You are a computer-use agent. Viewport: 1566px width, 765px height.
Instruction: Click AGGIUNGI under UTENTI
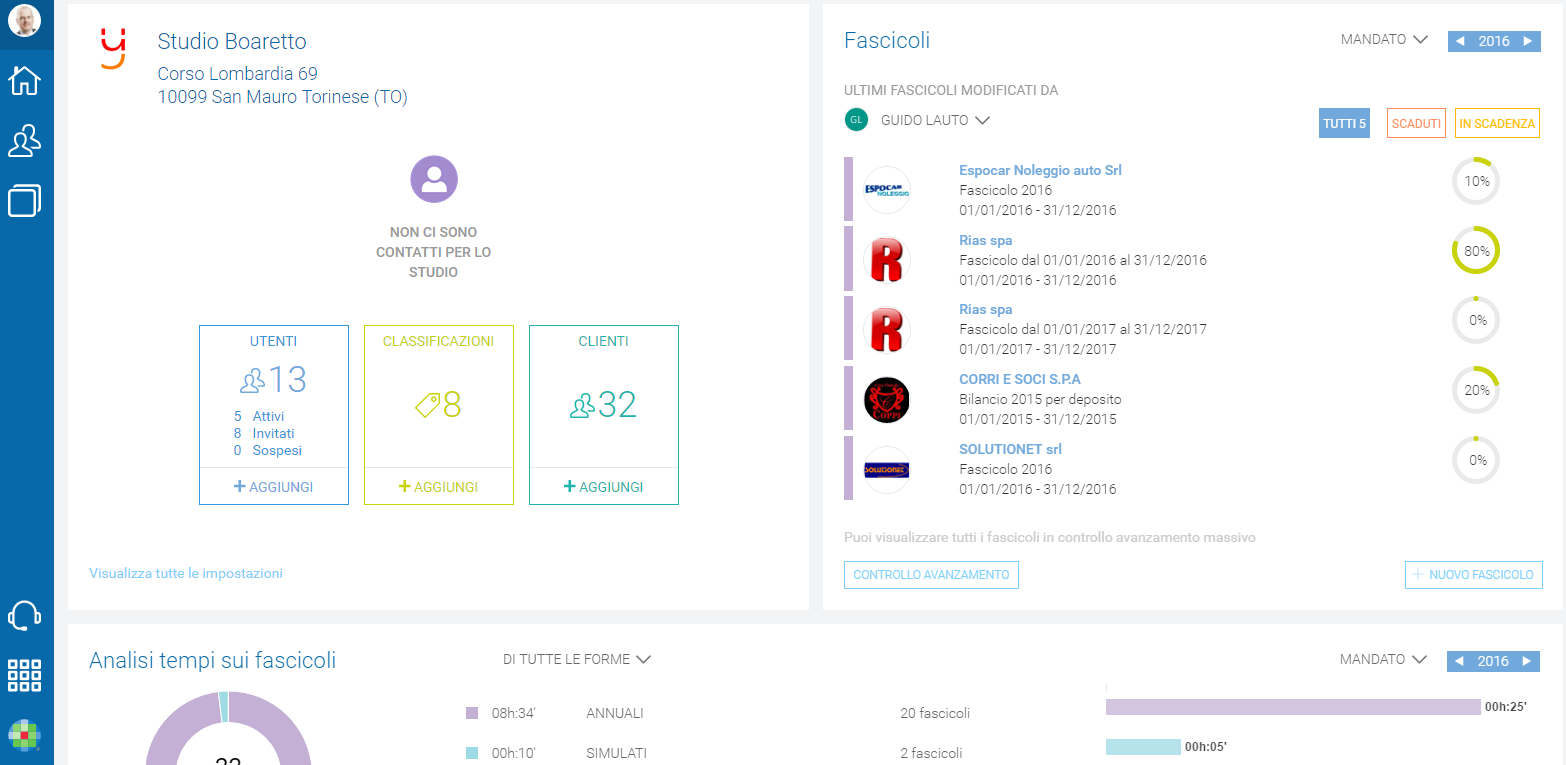(x=274, y=487)
